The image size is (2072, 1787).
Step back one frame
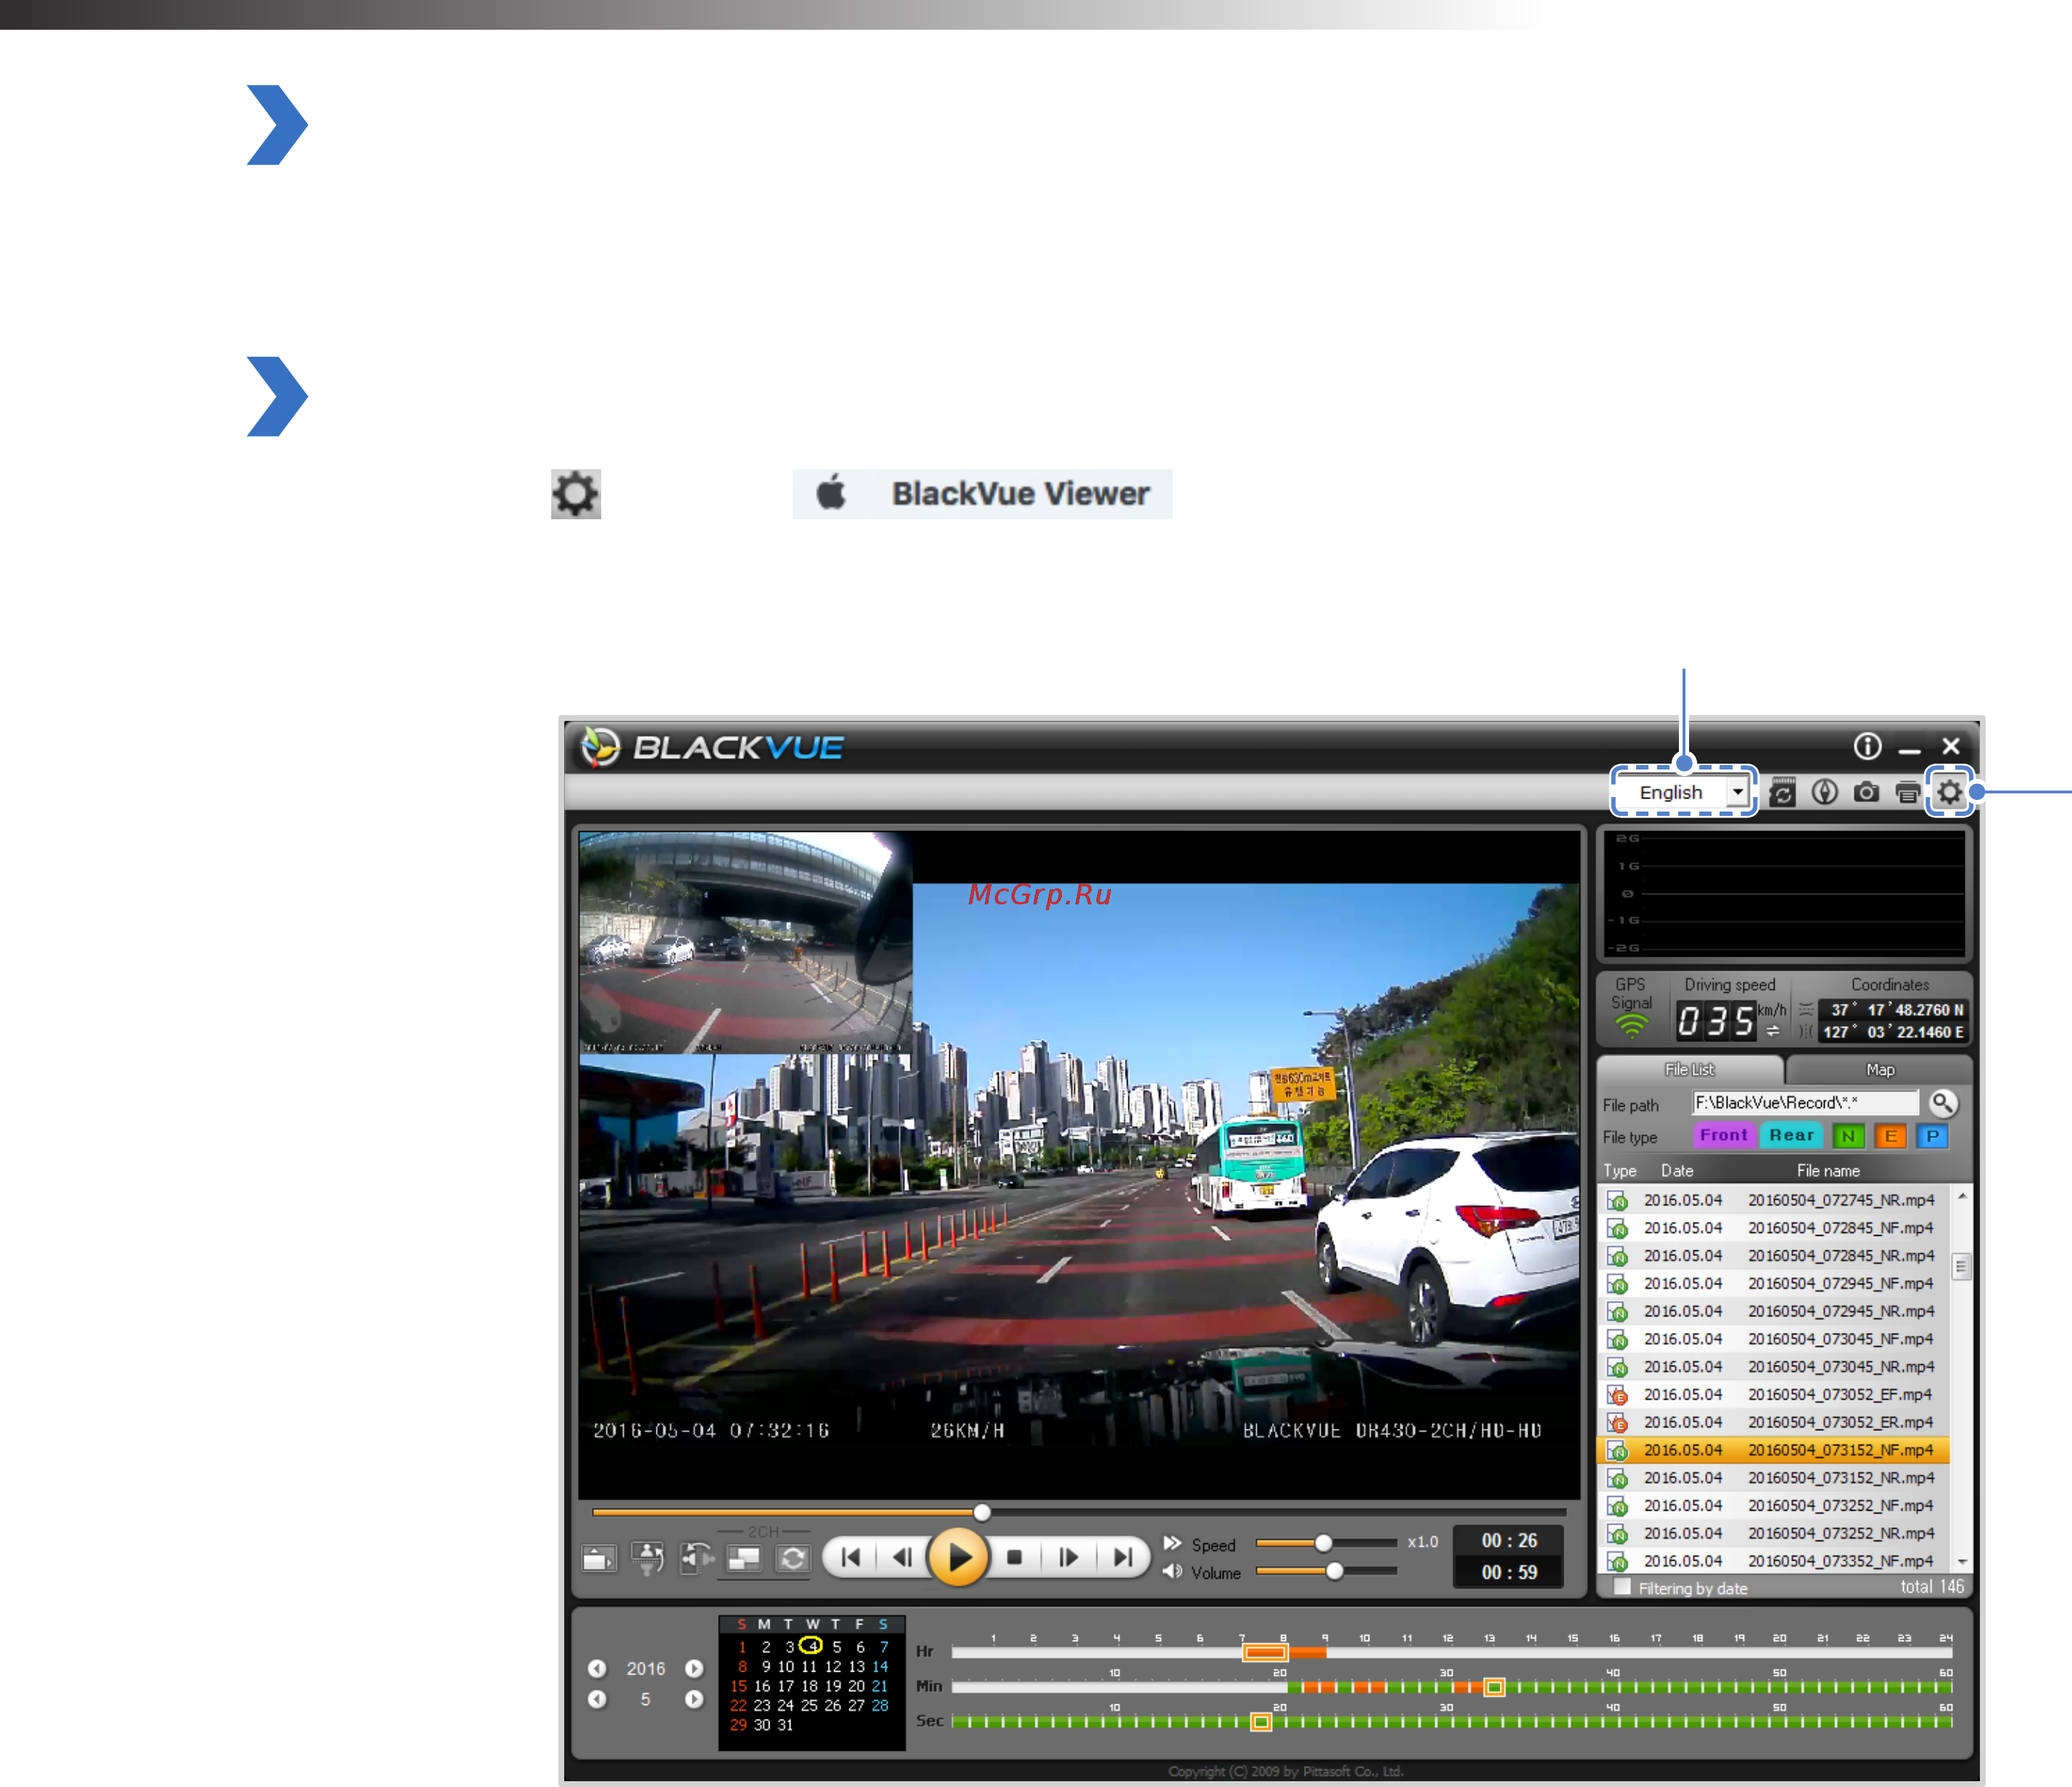(x=903, y=1557)
